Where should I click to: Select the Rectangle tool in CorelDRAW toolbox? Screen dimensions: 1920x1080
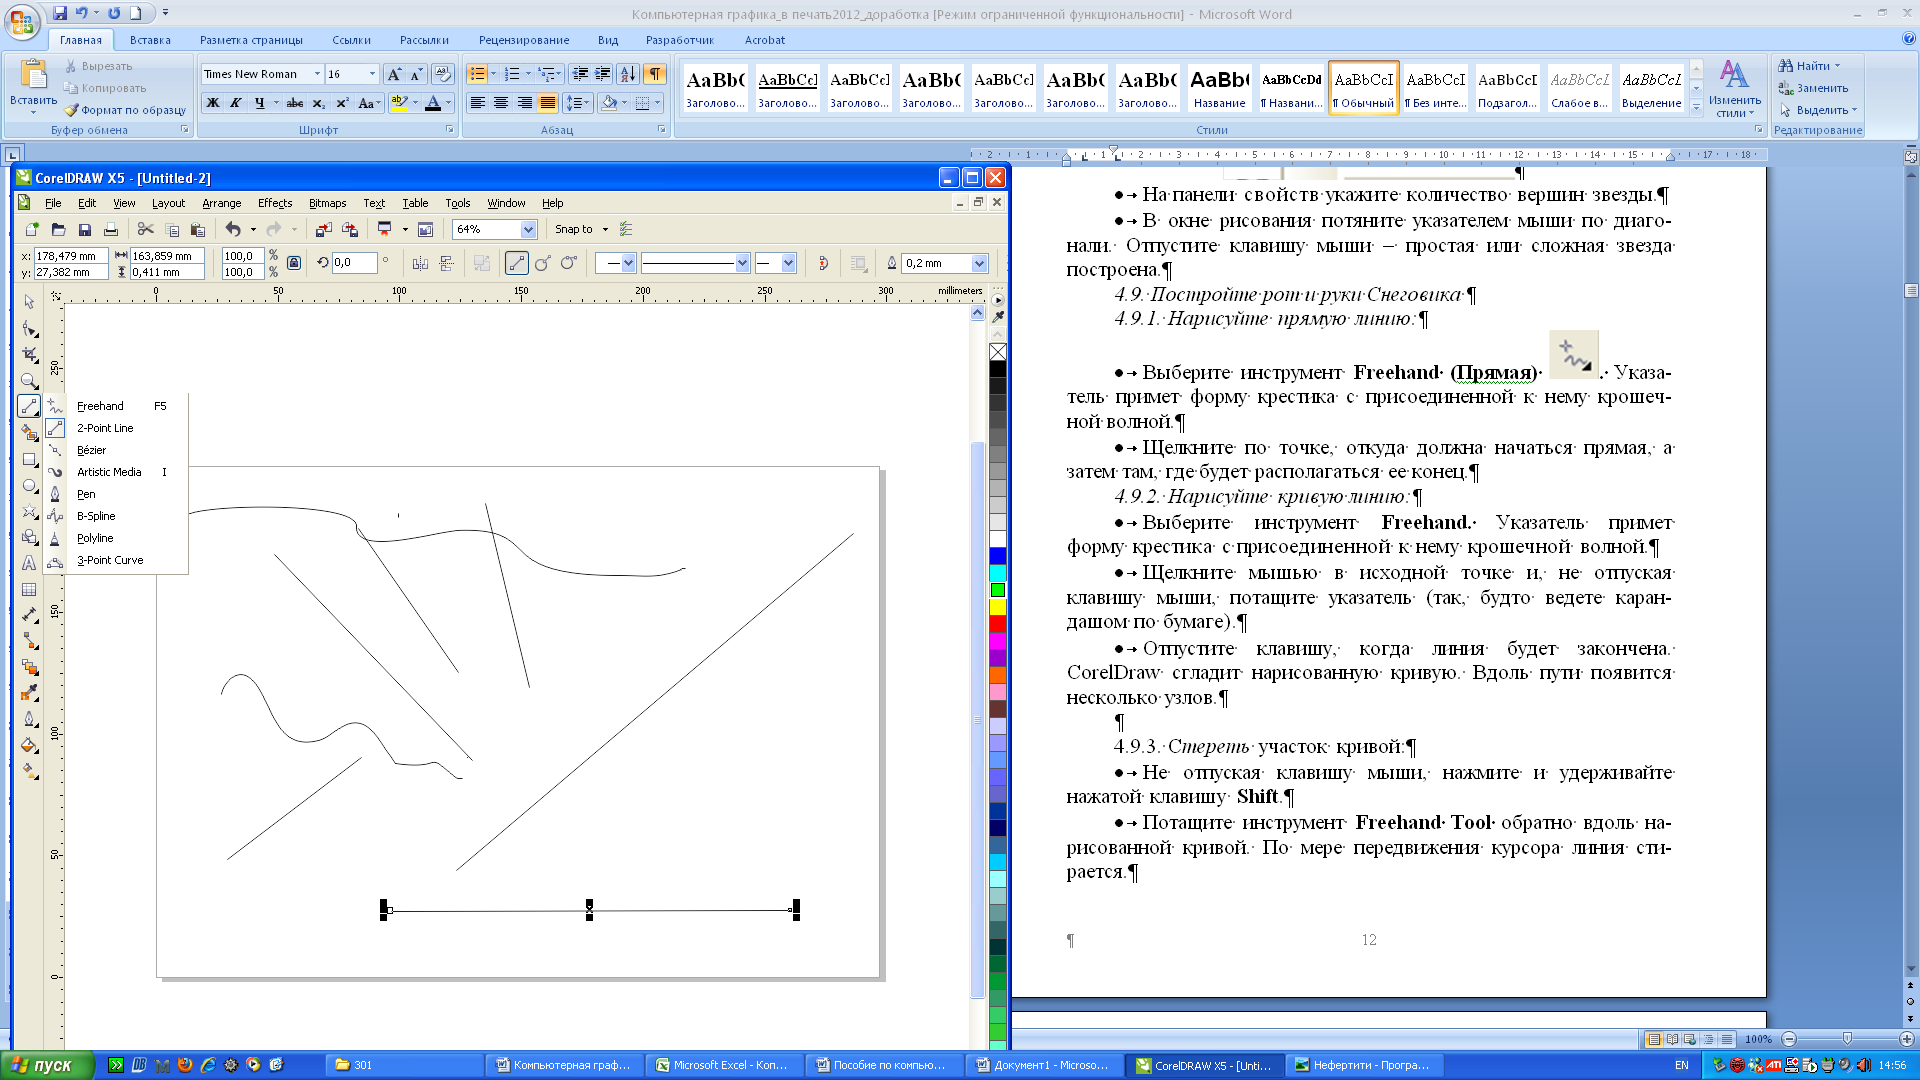coord(29,459)
